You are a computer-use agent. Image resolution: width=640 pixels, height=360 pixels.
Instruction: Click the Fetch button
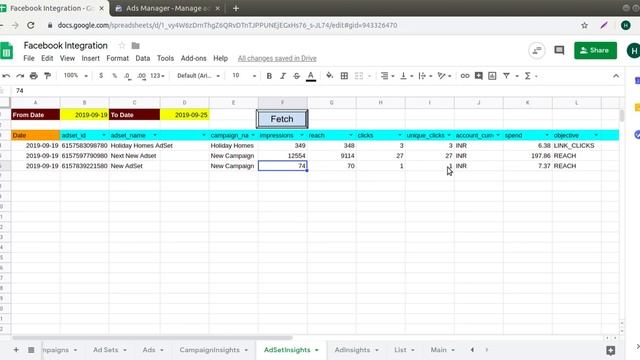pos(282,119)
